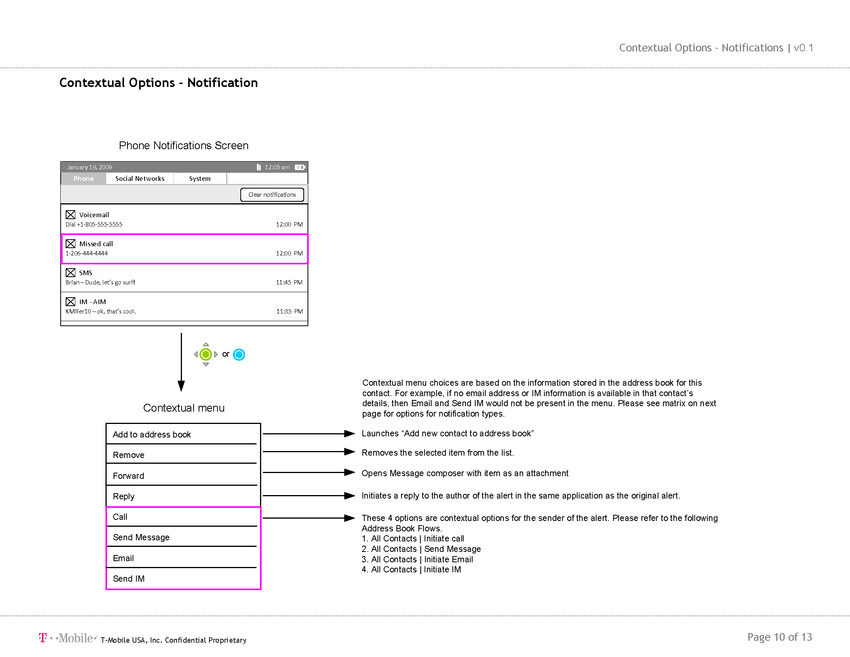Select Reply in the contextual menu
The width and height of the screenshot is (850, 657).
(183, 496)
